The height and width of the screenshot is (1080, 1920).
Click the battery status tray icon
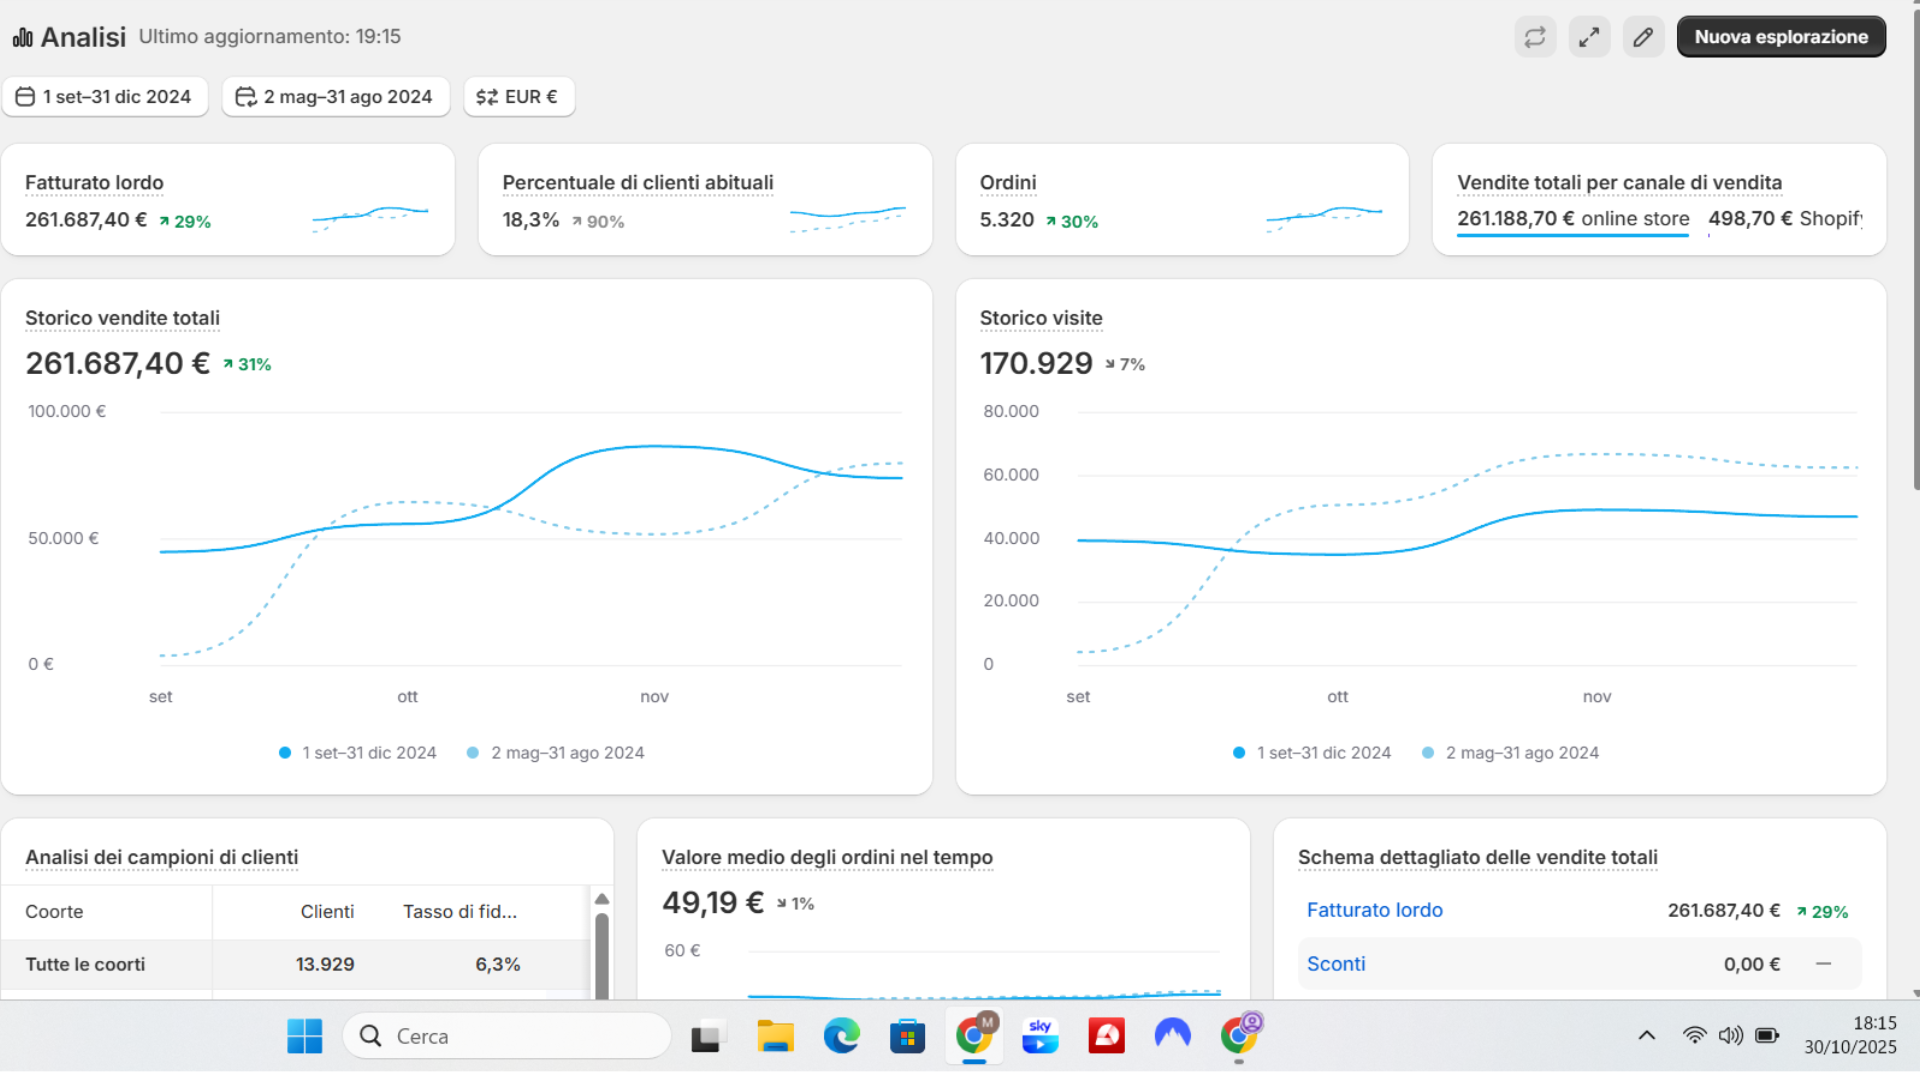click(1767, 1035)
